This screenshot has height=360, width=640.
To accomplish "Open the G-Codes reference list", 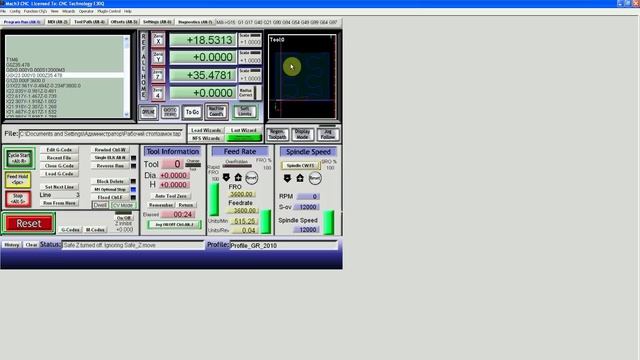I will tap(70, 230).
